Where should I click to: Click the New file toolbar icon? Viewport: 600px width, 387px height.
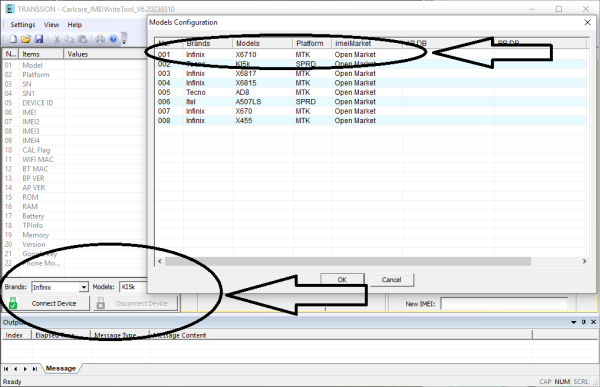13,39
